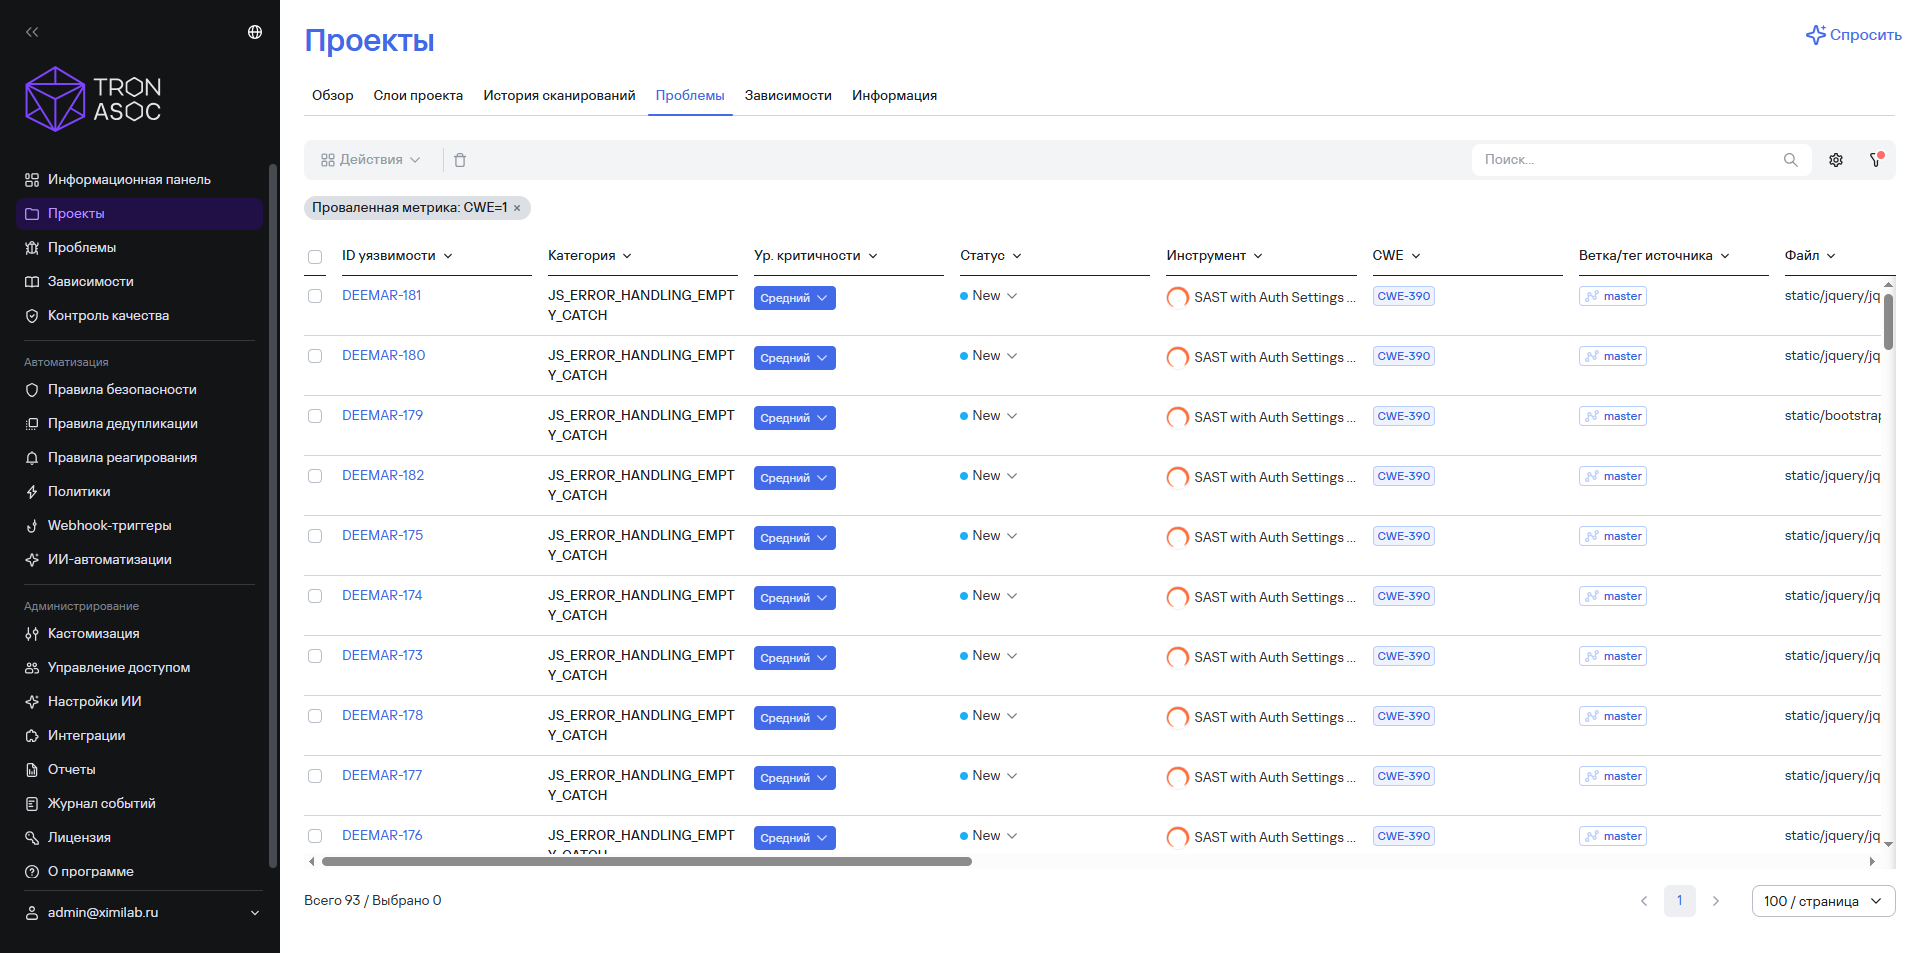This screenshot has width=1920, height=953.
Task: Open the 100 / страница page size dropdown
Action: [1823, 901]
